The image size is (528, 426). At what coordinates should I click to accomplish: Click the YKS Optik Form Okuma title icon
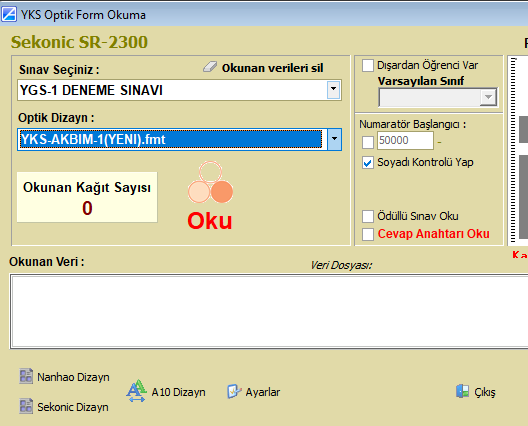click(9, 14)
